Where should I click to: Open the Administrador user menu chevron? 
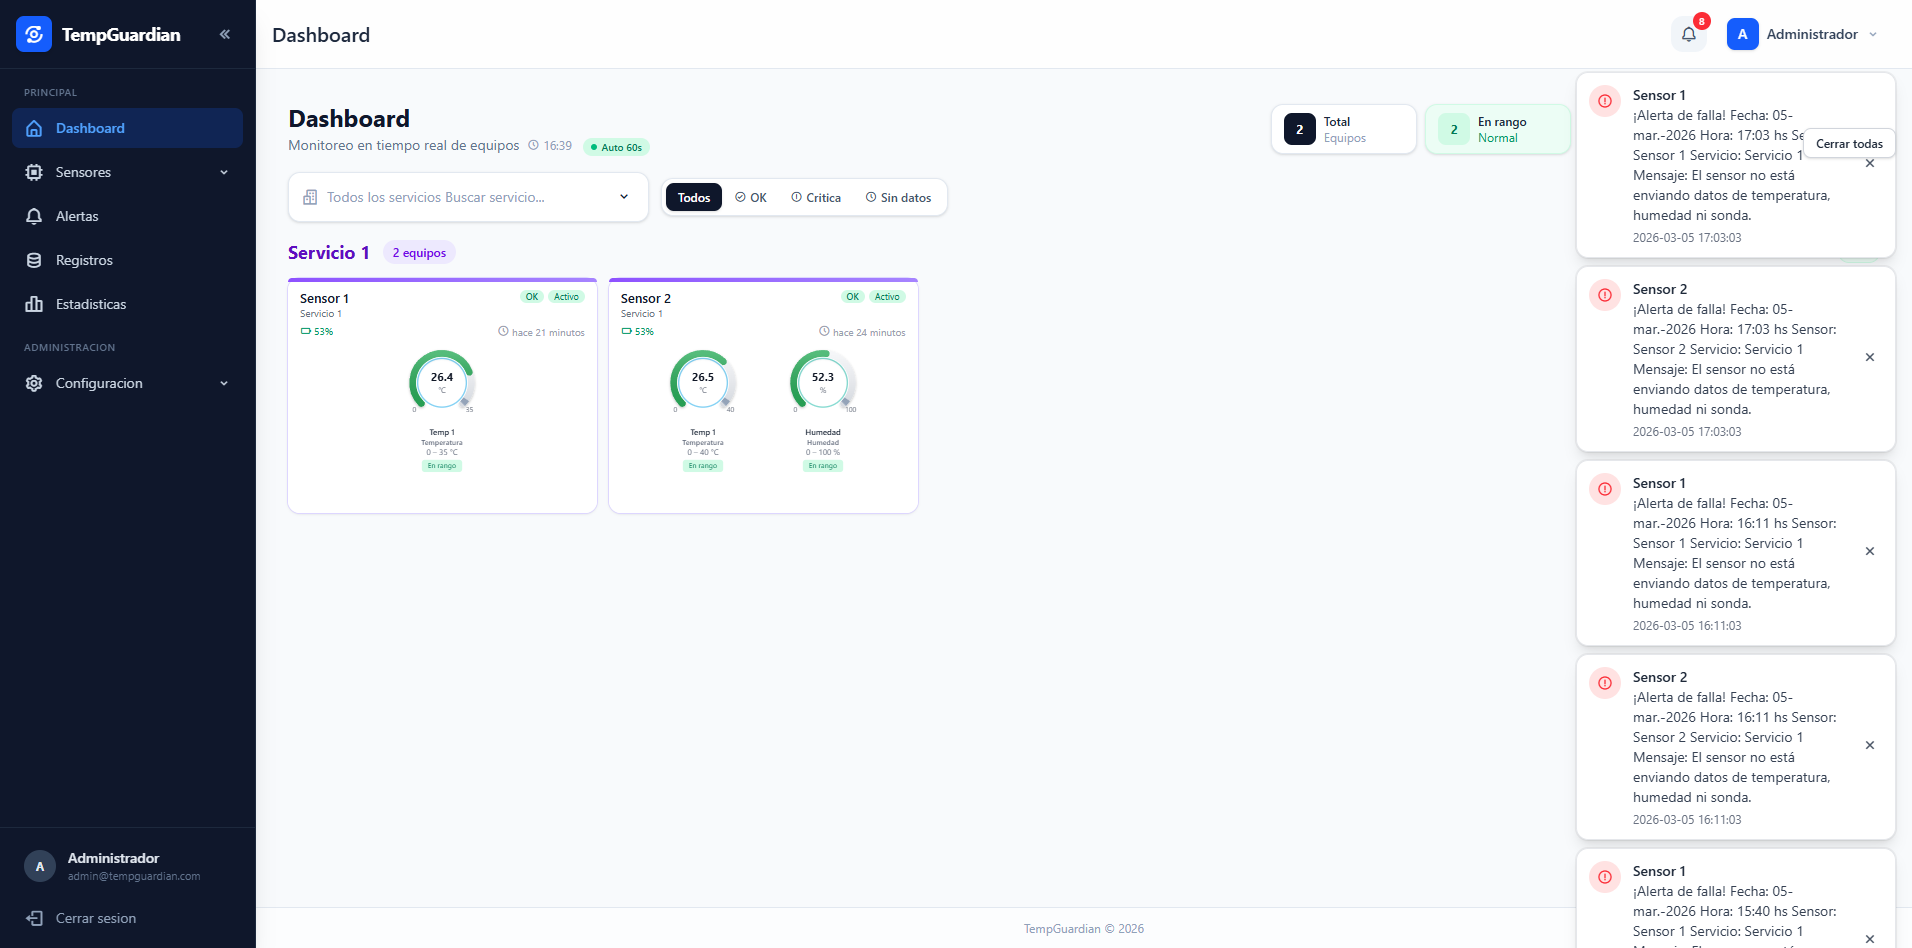tap(1873, 34)
